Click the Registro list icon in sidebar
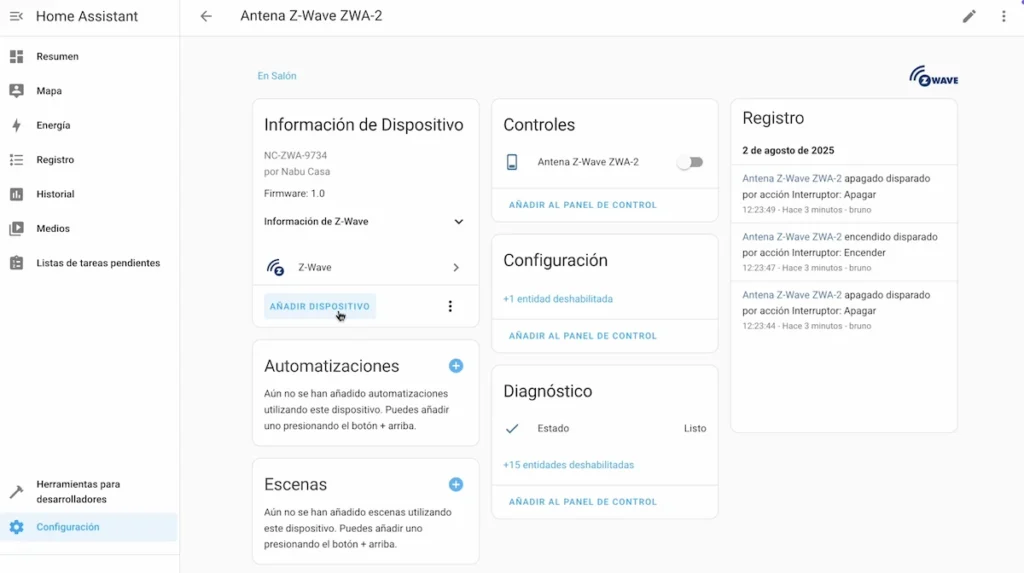The image size is (1024, 573). point(16,159)
